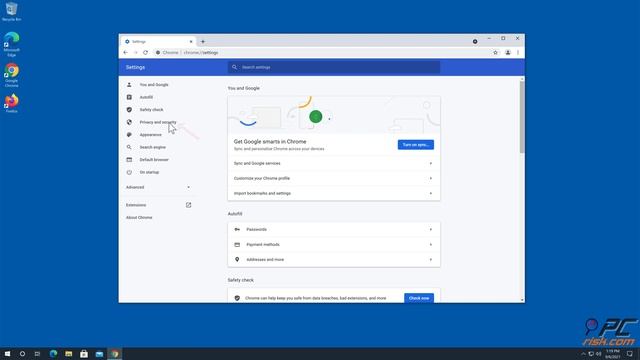640x360 pixels.
Task: Open About Chrome page
Action: pyautogui.click(x=139, y=218)
